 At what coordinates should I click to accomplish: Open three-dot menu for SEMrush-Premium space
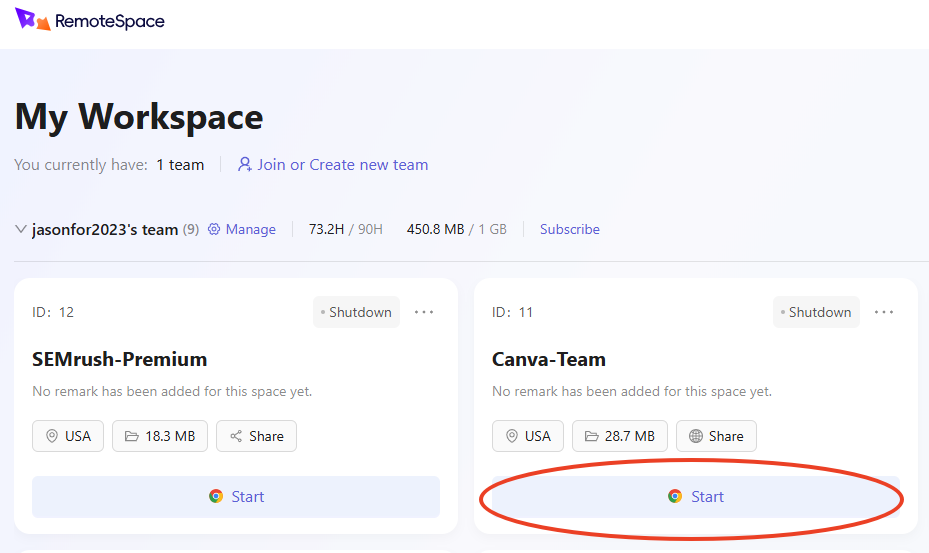coord(424,312)
